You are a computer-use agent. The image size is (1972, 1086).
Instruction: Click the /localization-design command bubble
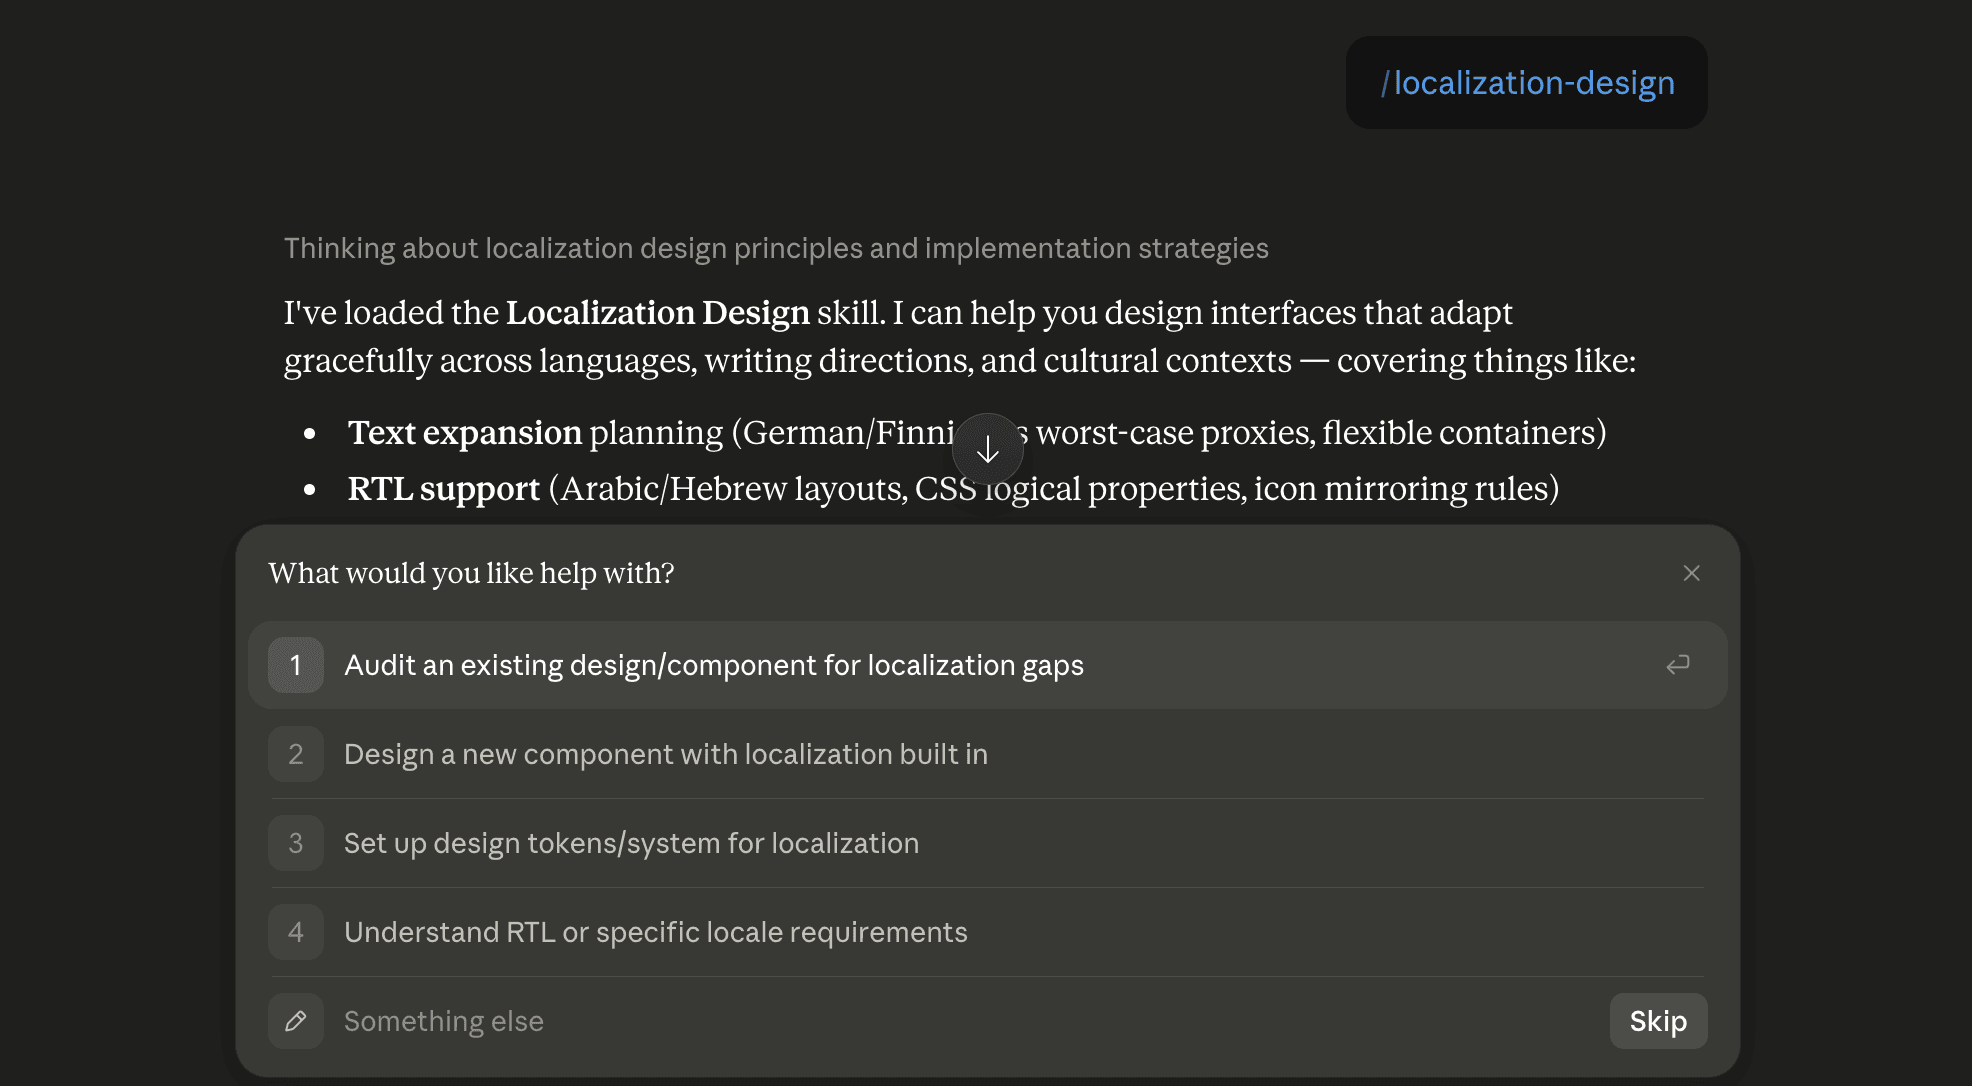[x=1527, y=83]
